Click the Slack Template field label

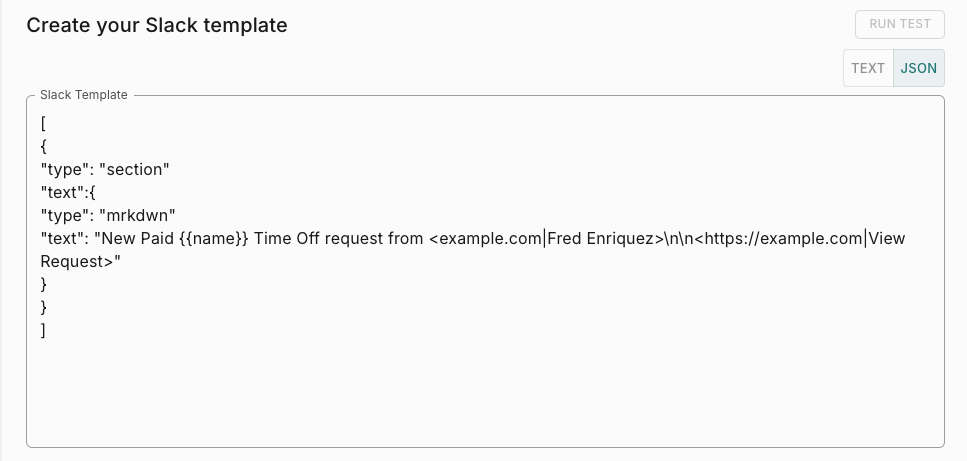pos(84,95)
